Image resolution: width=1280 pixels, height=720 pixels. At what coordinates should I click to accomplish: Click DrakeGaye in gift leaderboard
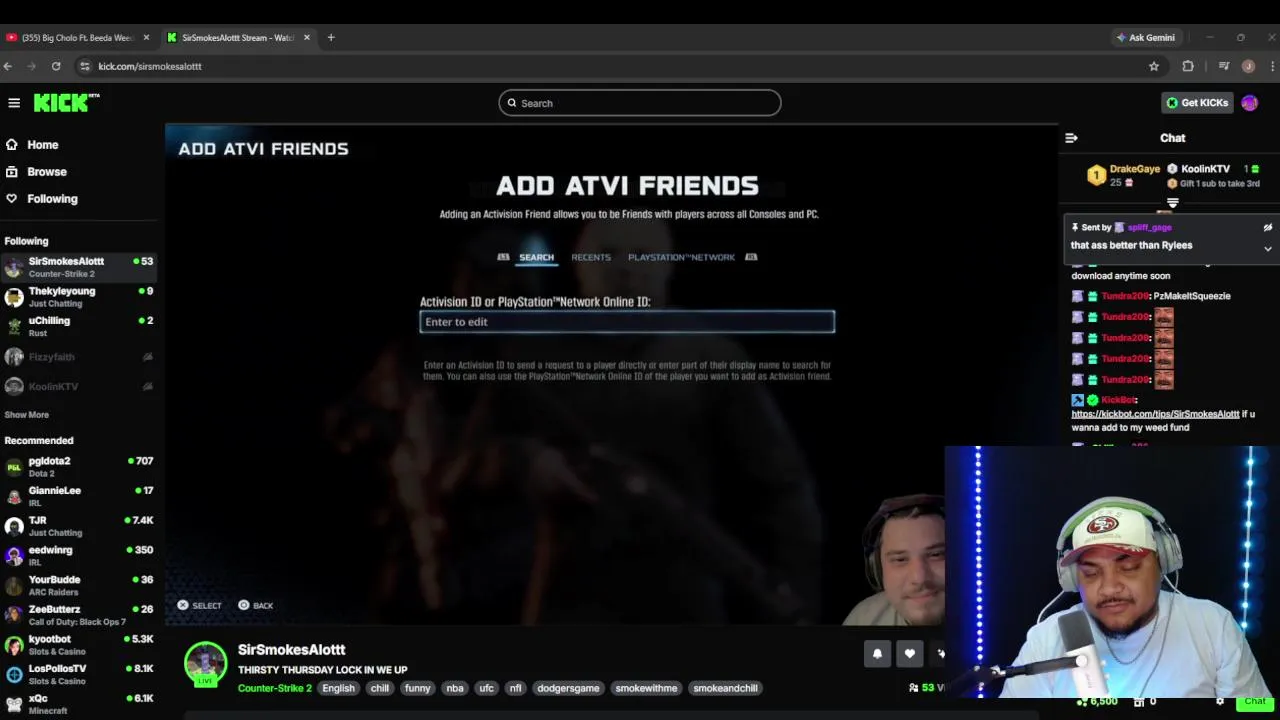coord(1134,169)
